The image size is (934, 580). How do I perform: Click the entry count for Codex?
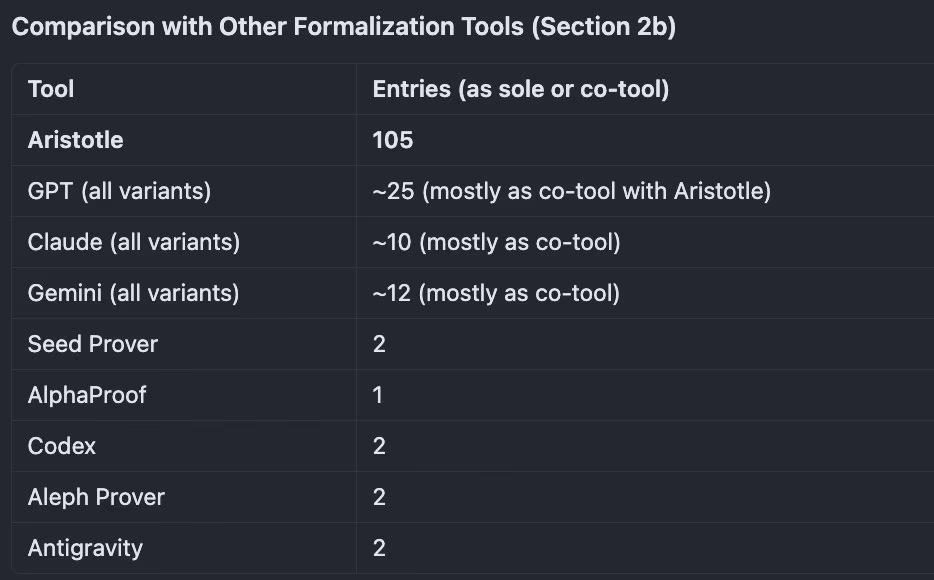[x=379, y=446]
